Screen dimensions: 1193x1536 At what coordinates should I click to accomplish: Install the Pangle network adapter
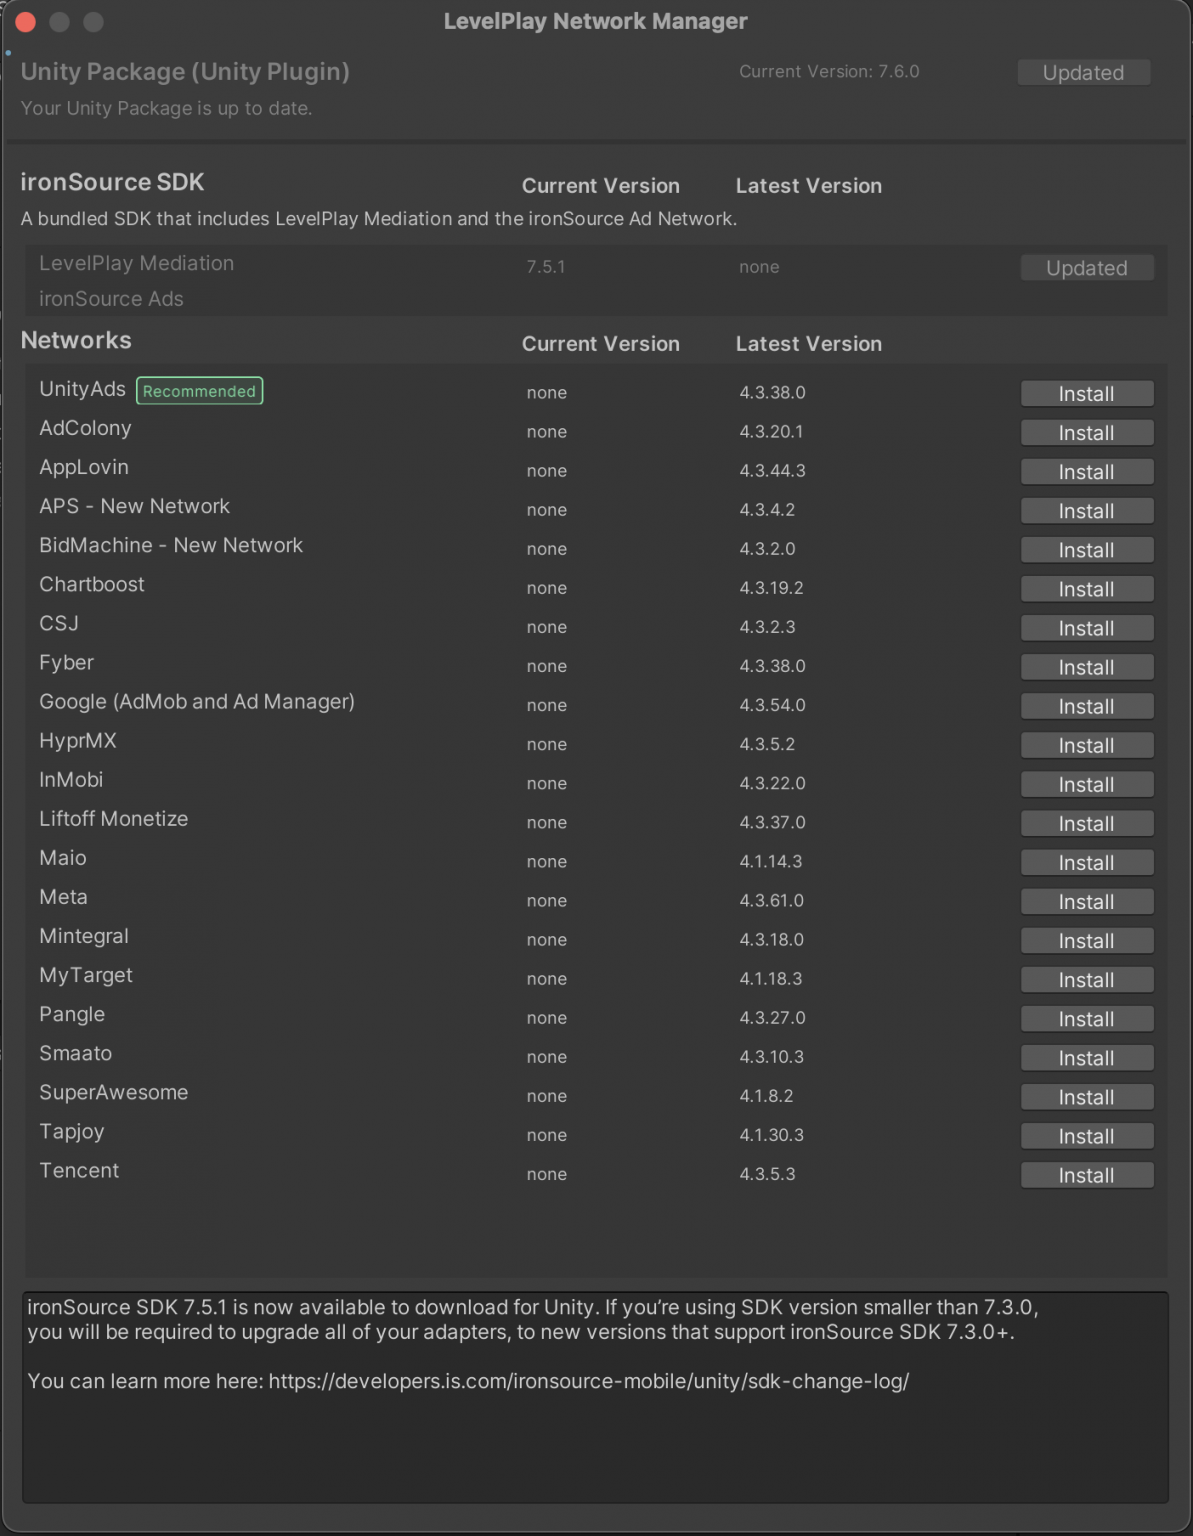(1086, 1018)
